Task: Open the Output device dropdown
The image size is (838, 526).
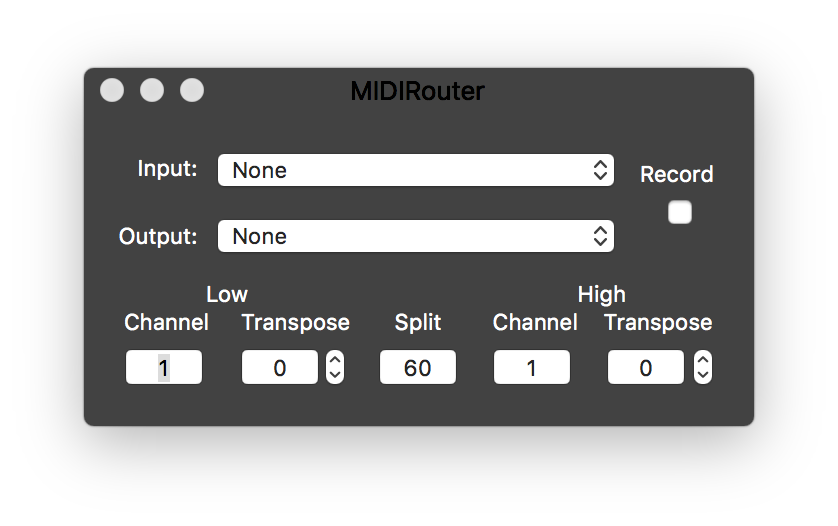Action: 415,236
